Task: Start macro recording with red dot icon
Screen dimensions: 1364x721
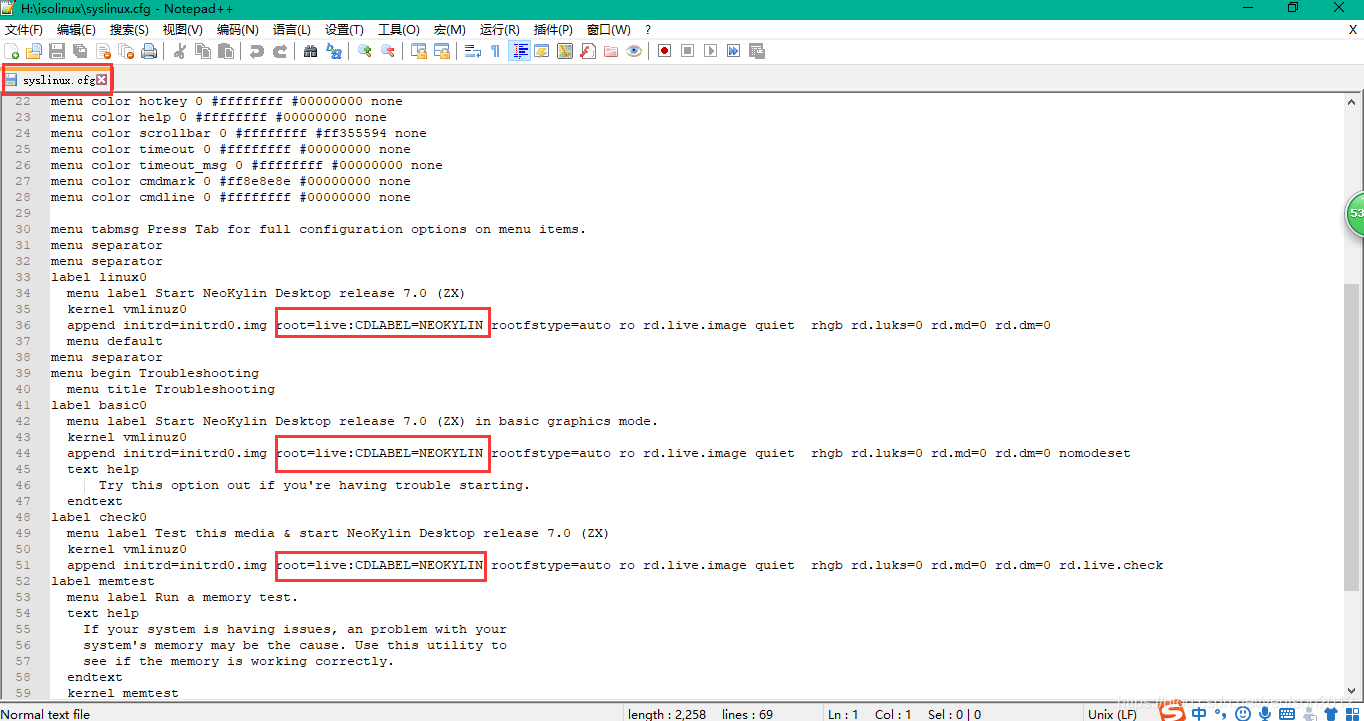Action: click(664, 51)
